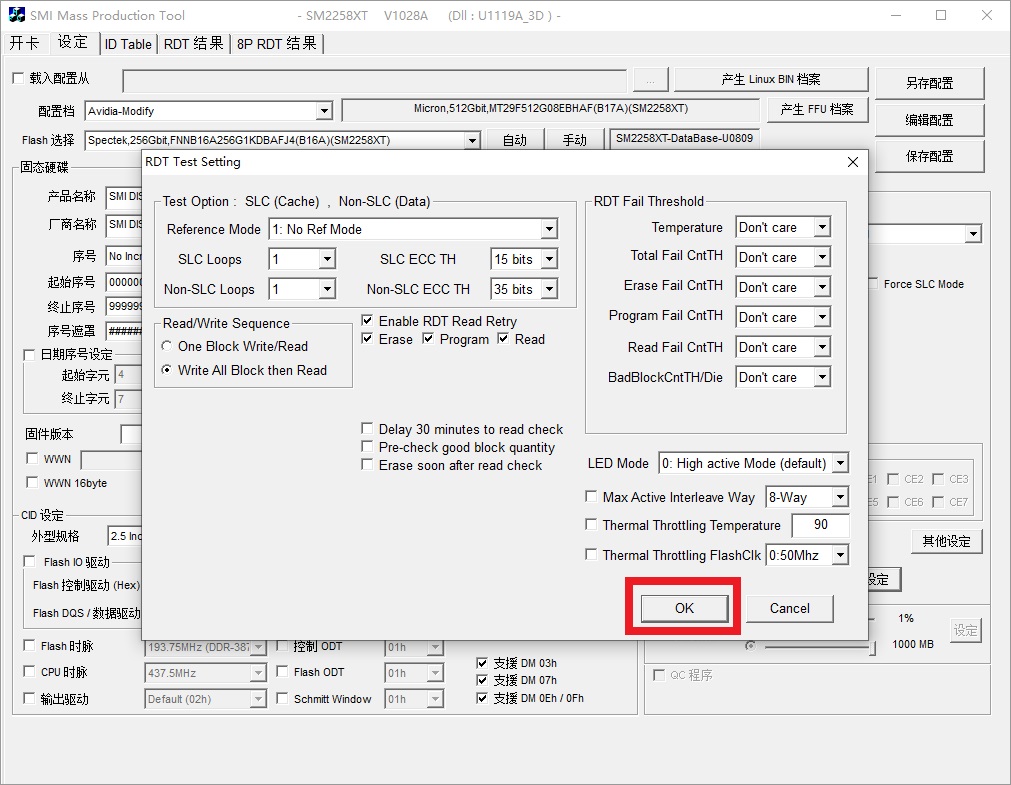This screenshot has width=1011, height=785.
Task: Enable Max Active Interleave Way checkbox
Action: point(592,497)
